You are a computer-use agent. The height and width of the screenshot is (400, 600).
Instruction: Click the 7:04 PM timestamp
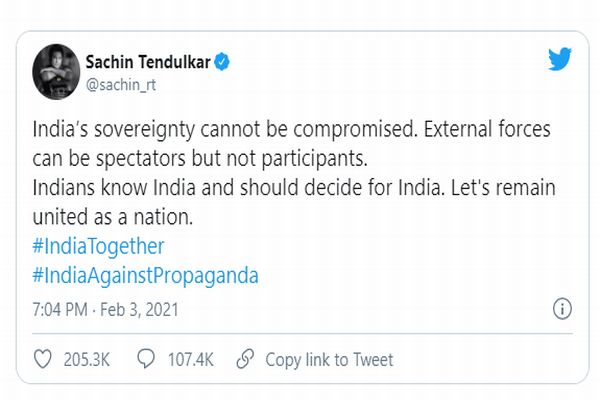tap(62, 308)
